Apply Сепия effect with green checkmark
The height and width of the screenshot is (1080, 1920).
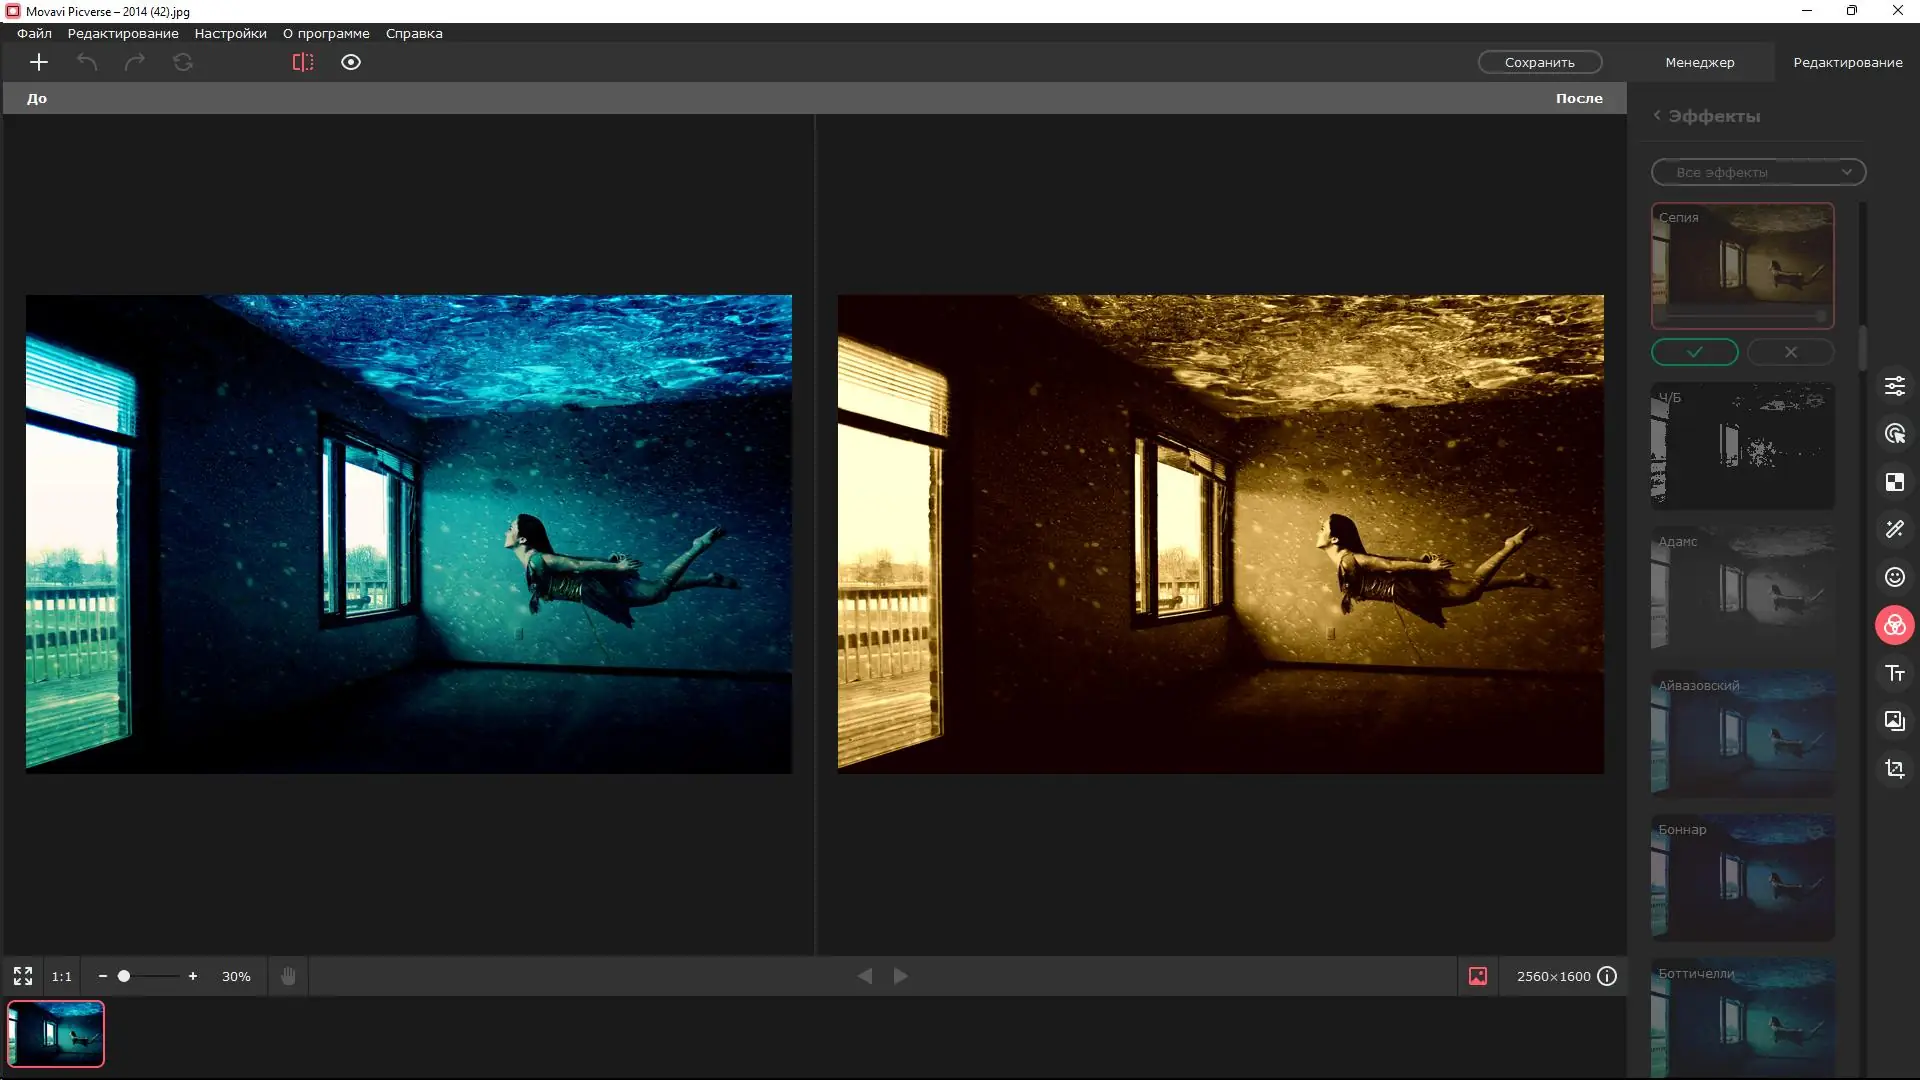(x=1694, y=352)
